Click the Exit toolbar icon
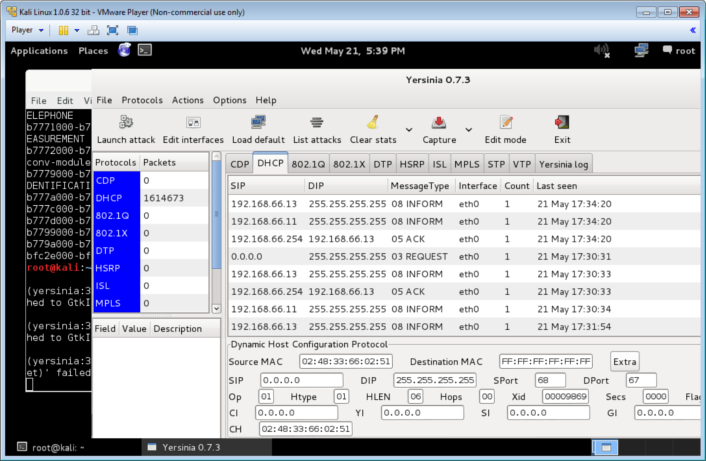The width and height of the screenshot is (706, 461). (562, 123)
